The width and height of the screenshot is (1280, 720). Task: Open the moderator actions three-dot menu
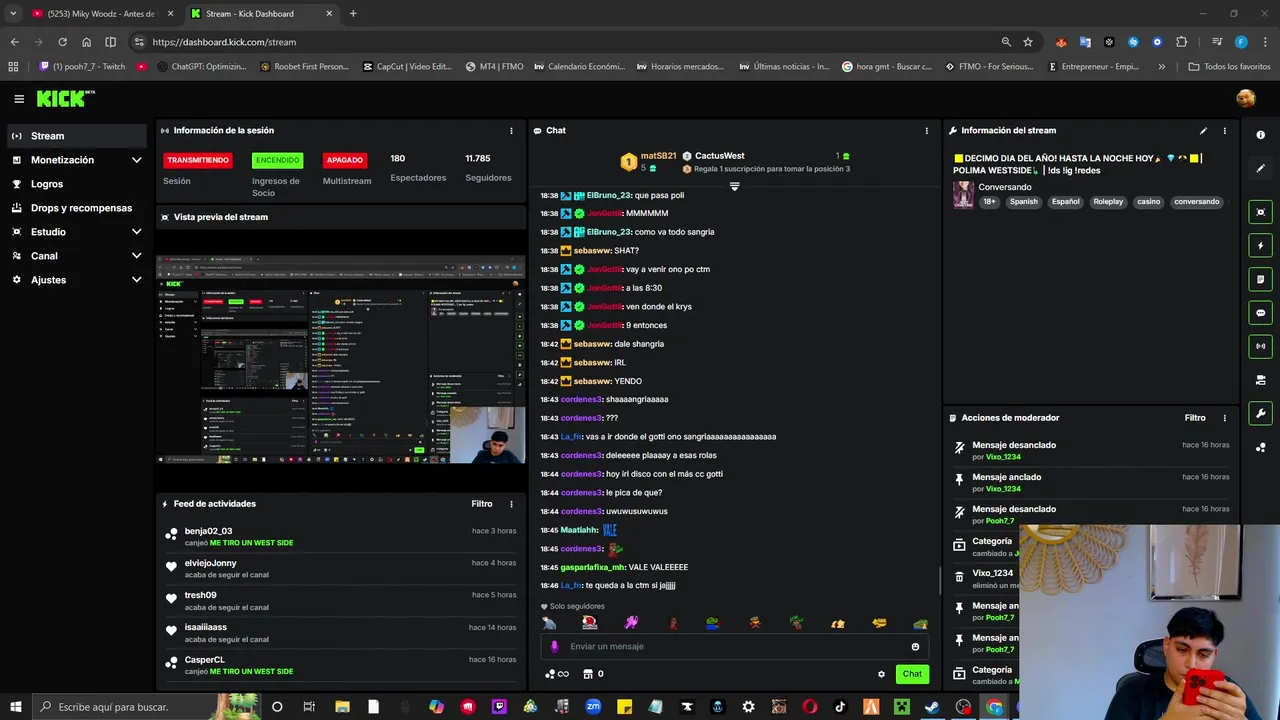click(1224, 418)
